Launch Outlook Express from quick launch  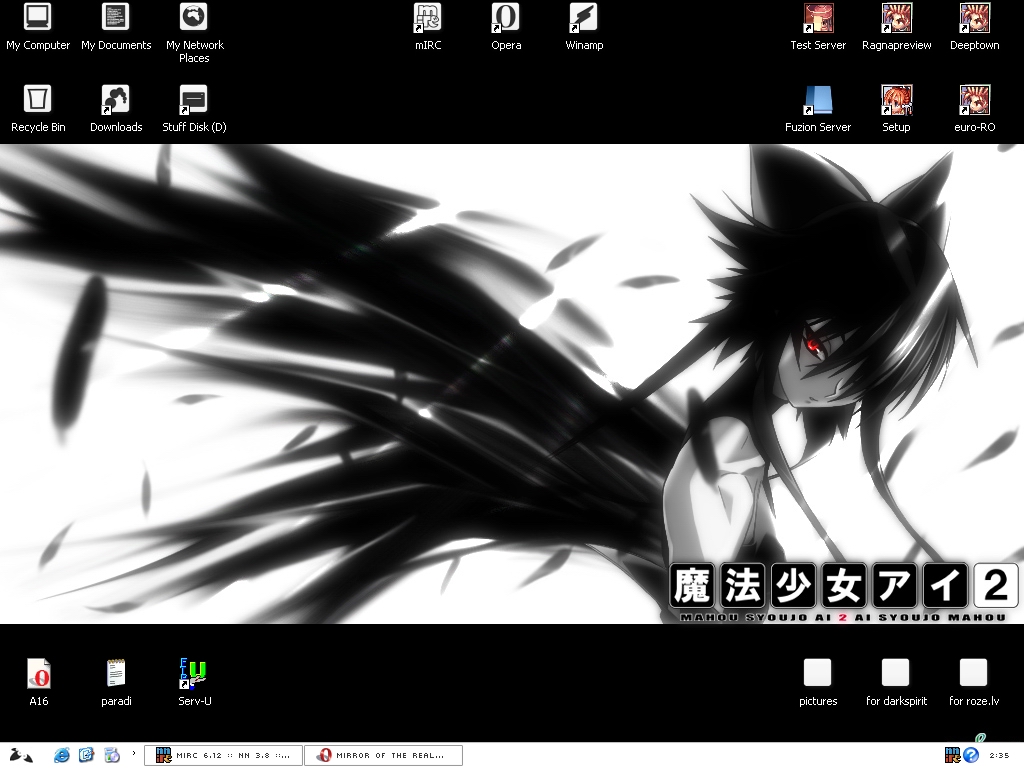[86, 756]
